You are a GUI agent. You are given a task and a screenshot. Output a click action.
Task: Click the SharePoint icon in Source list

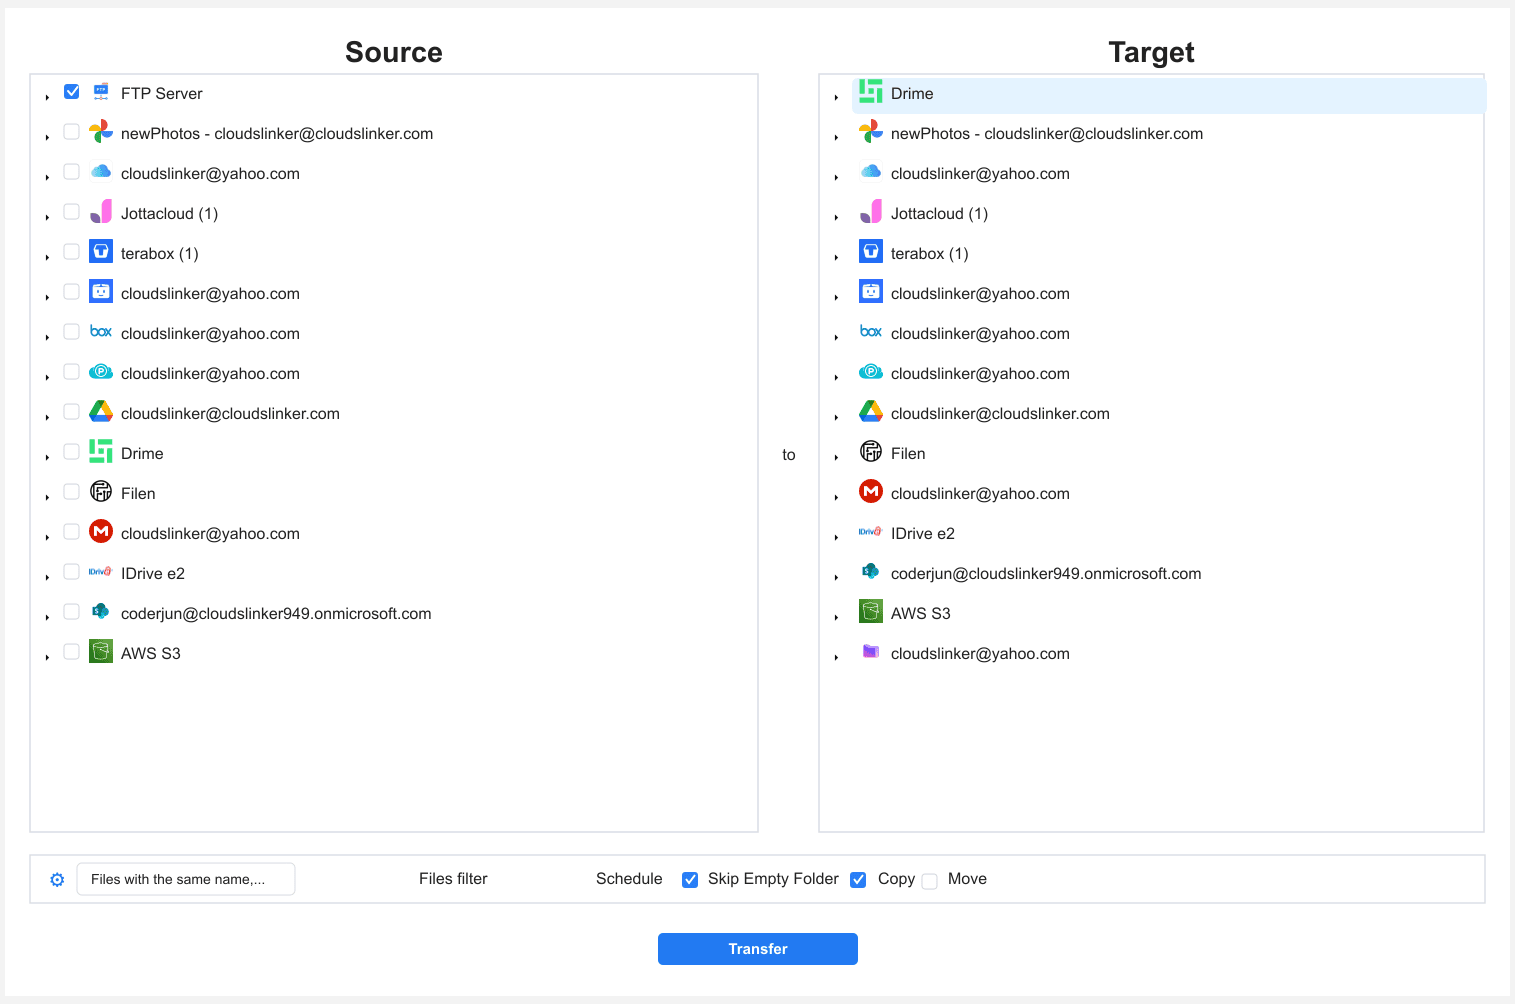point(101,612)
